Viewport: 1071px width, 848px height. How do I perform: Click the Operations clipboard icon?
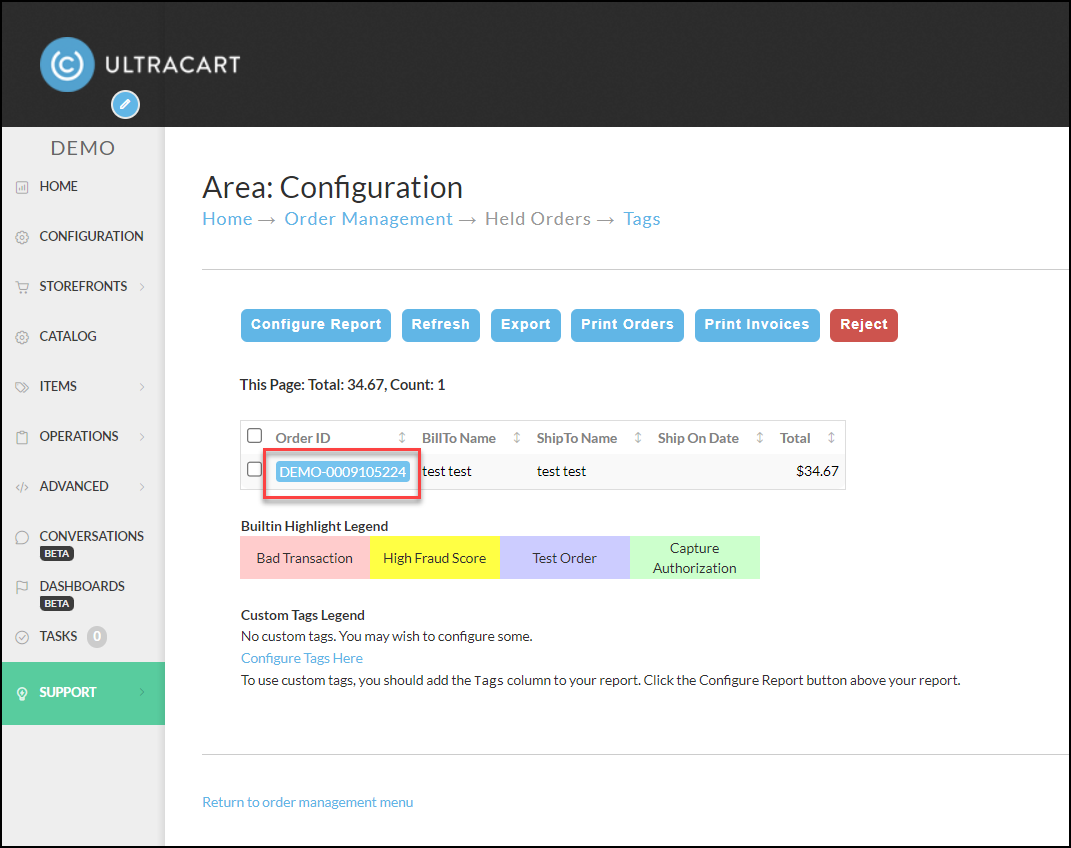pyautogui.click(x=22, y=437)
